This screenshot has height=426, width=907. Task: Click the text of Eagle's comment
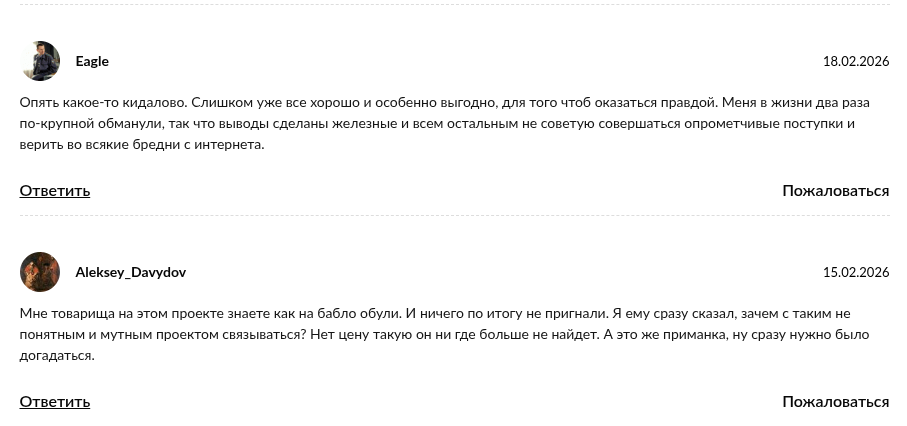click(440, 124)
